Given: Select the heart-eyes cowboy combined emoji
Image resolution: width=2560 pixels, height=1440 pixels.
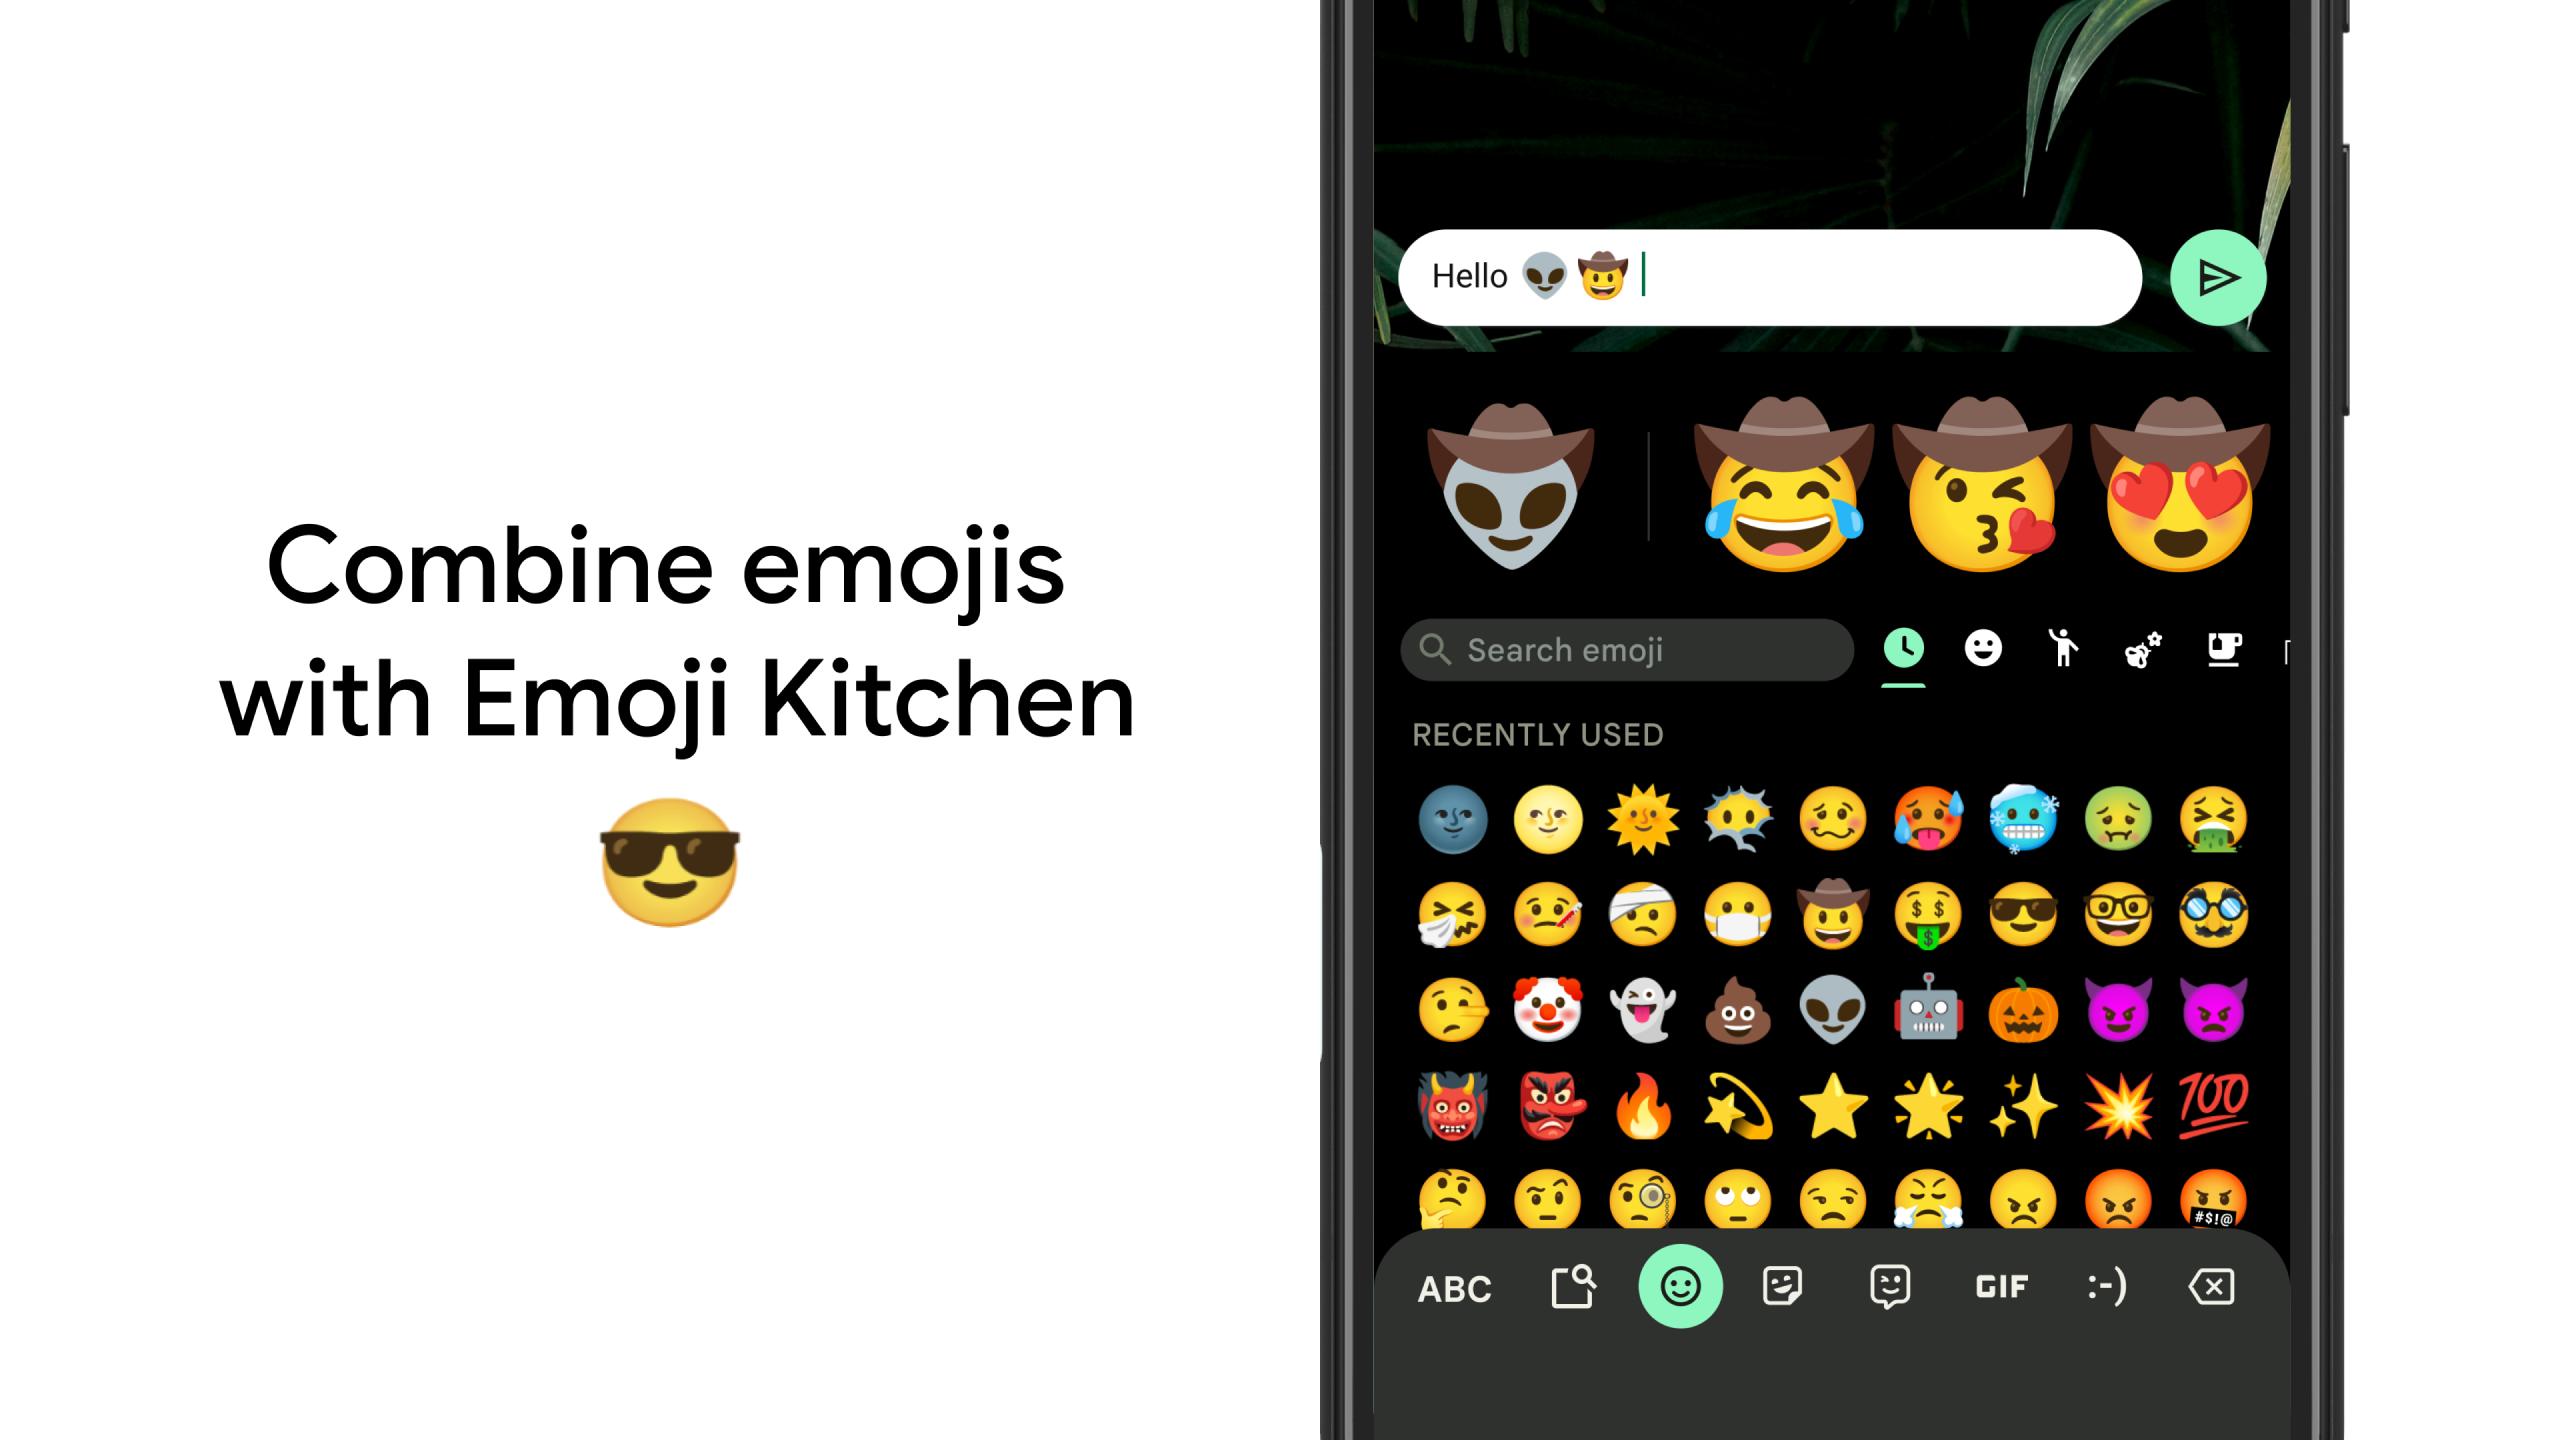Looking at the screenshot, I should coord(2184,492).
